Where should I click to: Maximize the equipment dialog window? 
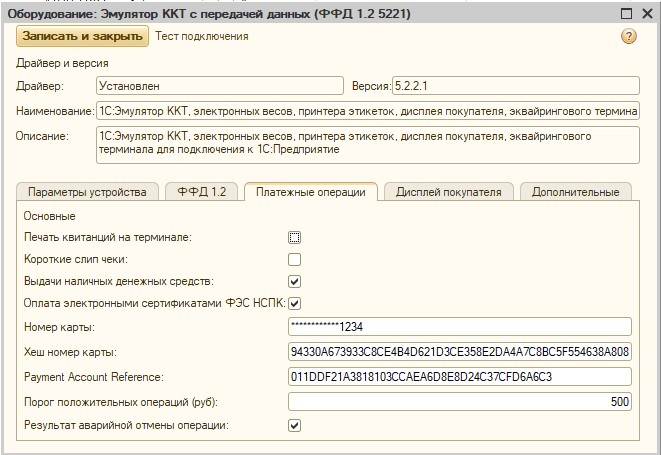tap(624, 13)
